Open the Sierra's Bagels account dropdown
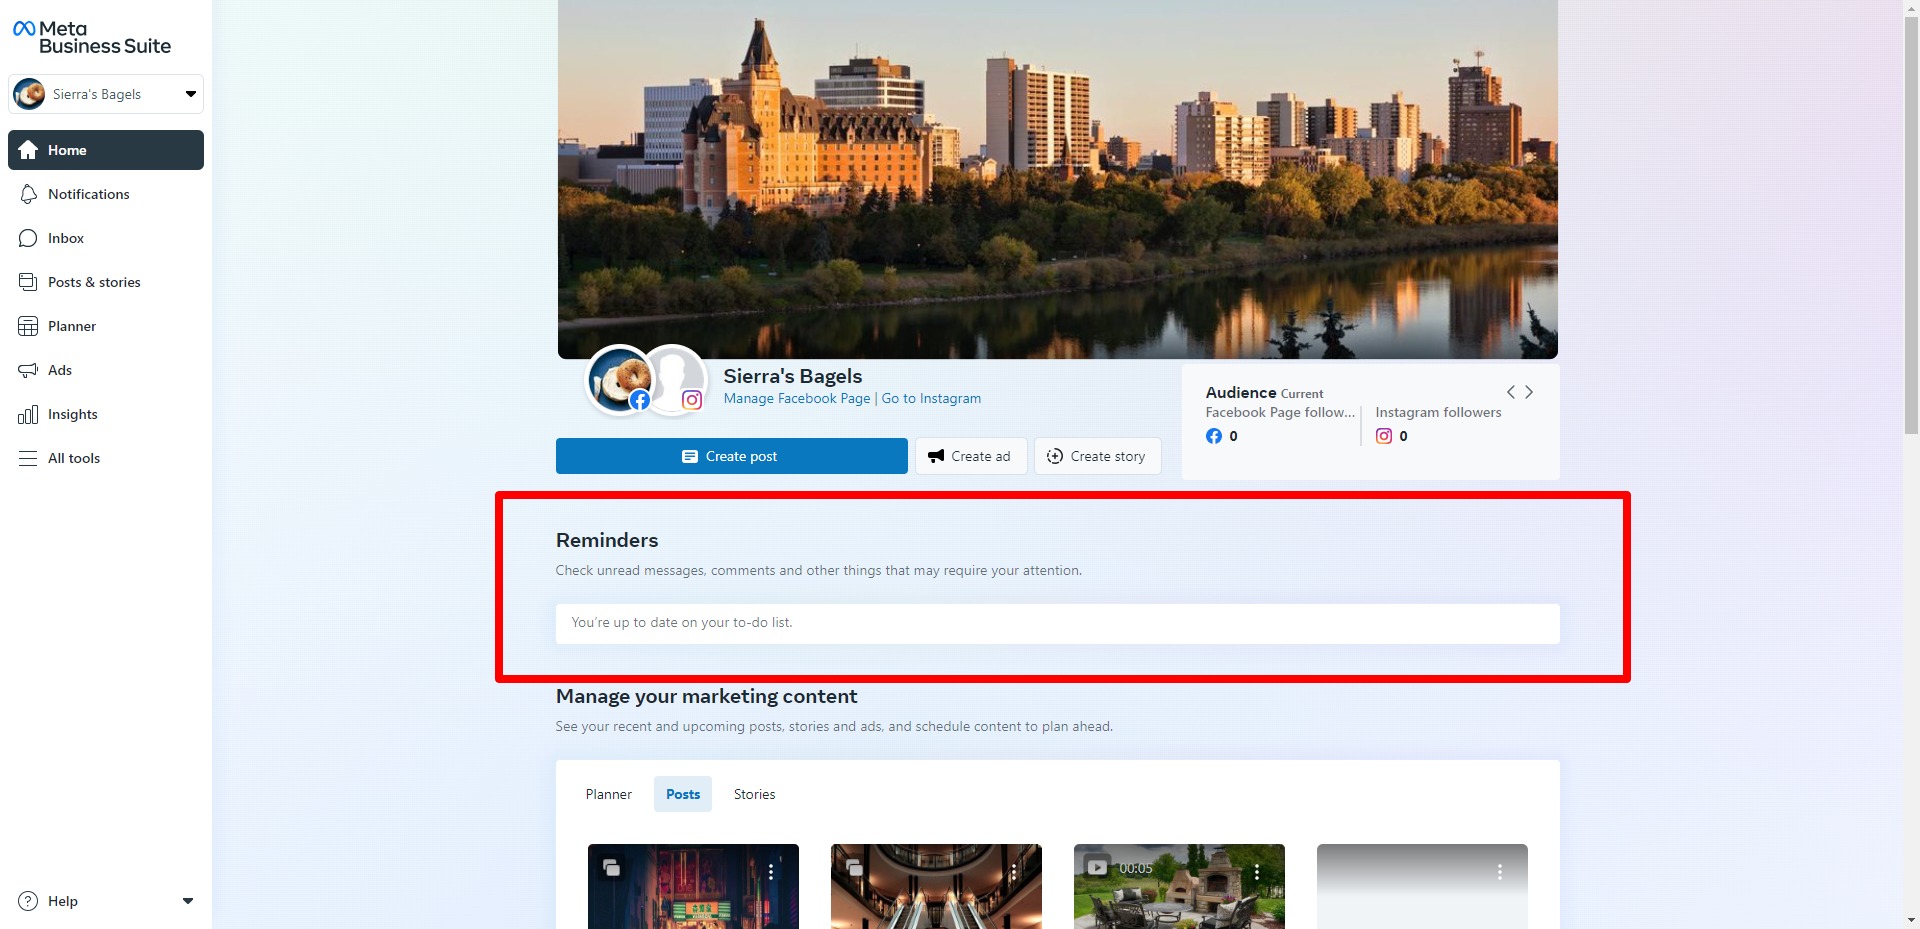Viewport: 1920px width, 929px height. point(106,94)
